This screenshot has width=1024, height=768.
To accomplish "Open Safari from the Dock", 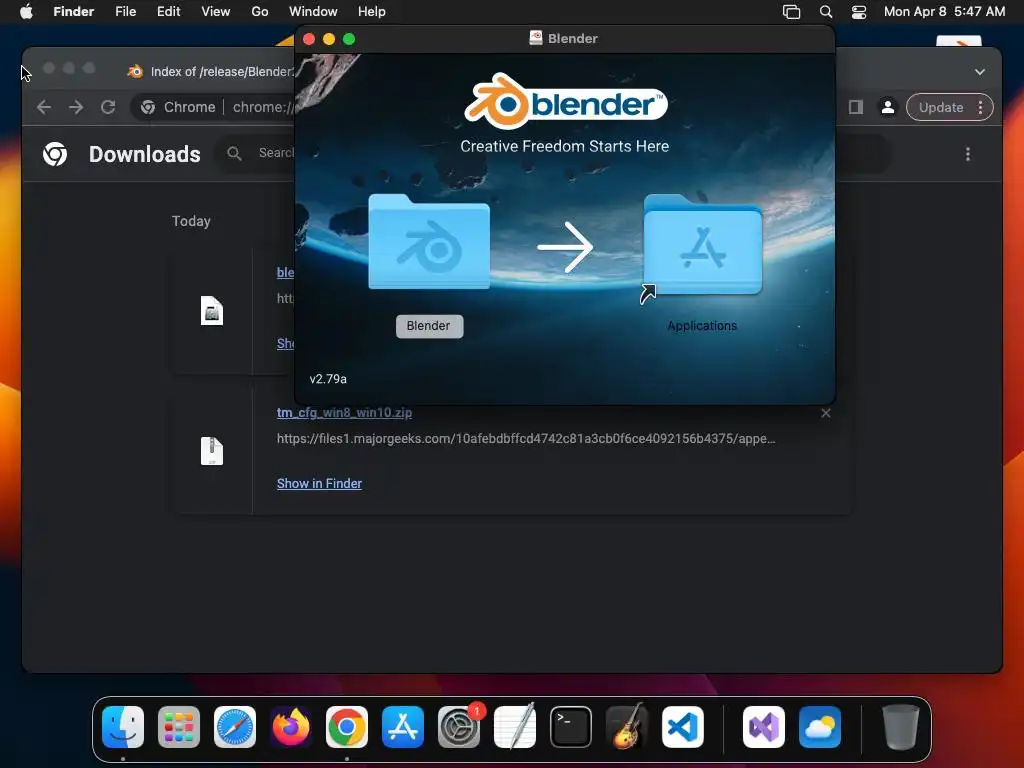I will (x=235, y=727).
